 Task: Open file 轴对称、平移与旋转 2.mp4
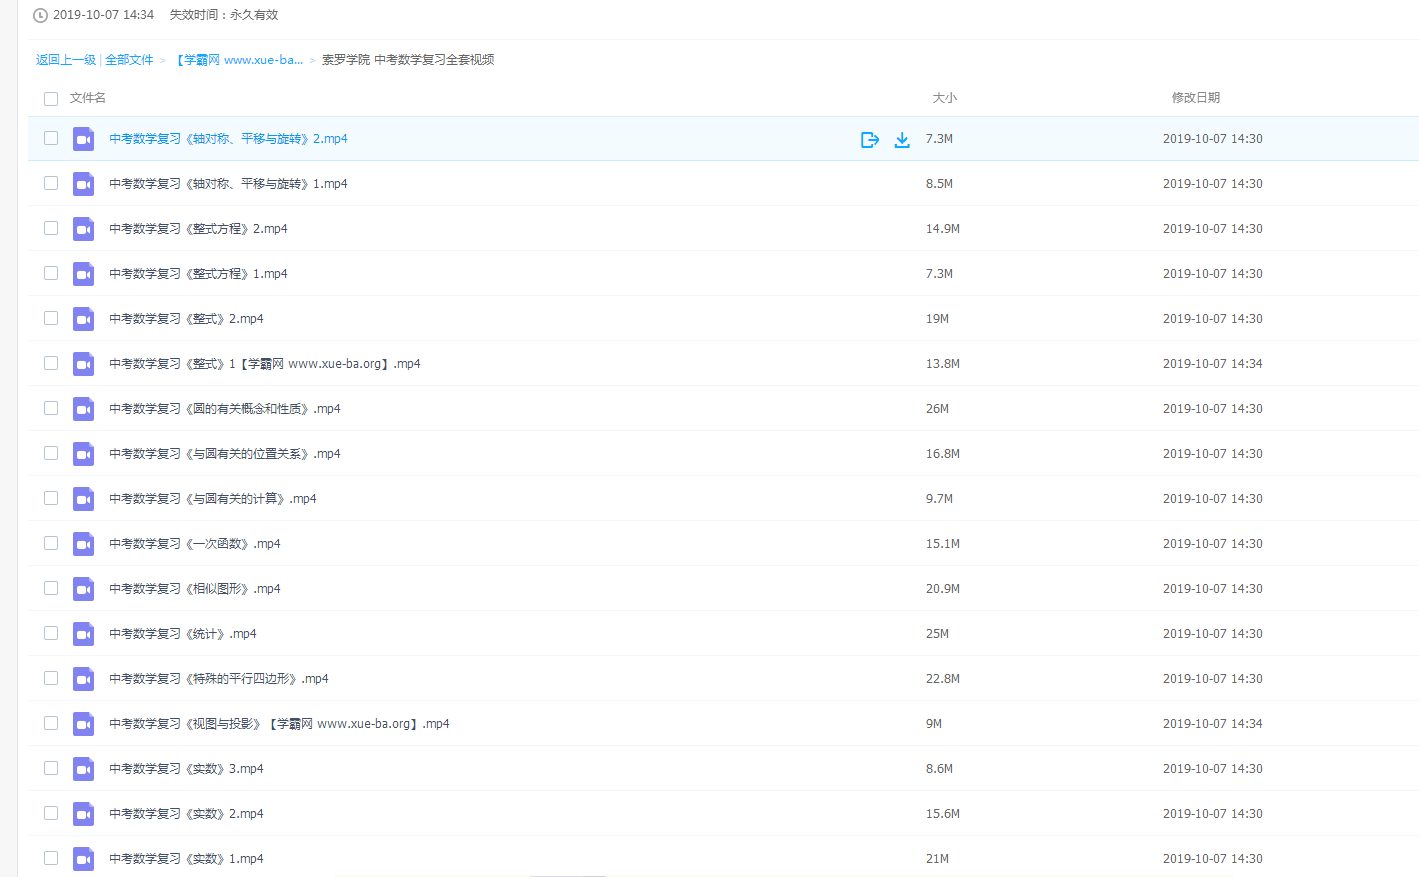pos(228,139)
